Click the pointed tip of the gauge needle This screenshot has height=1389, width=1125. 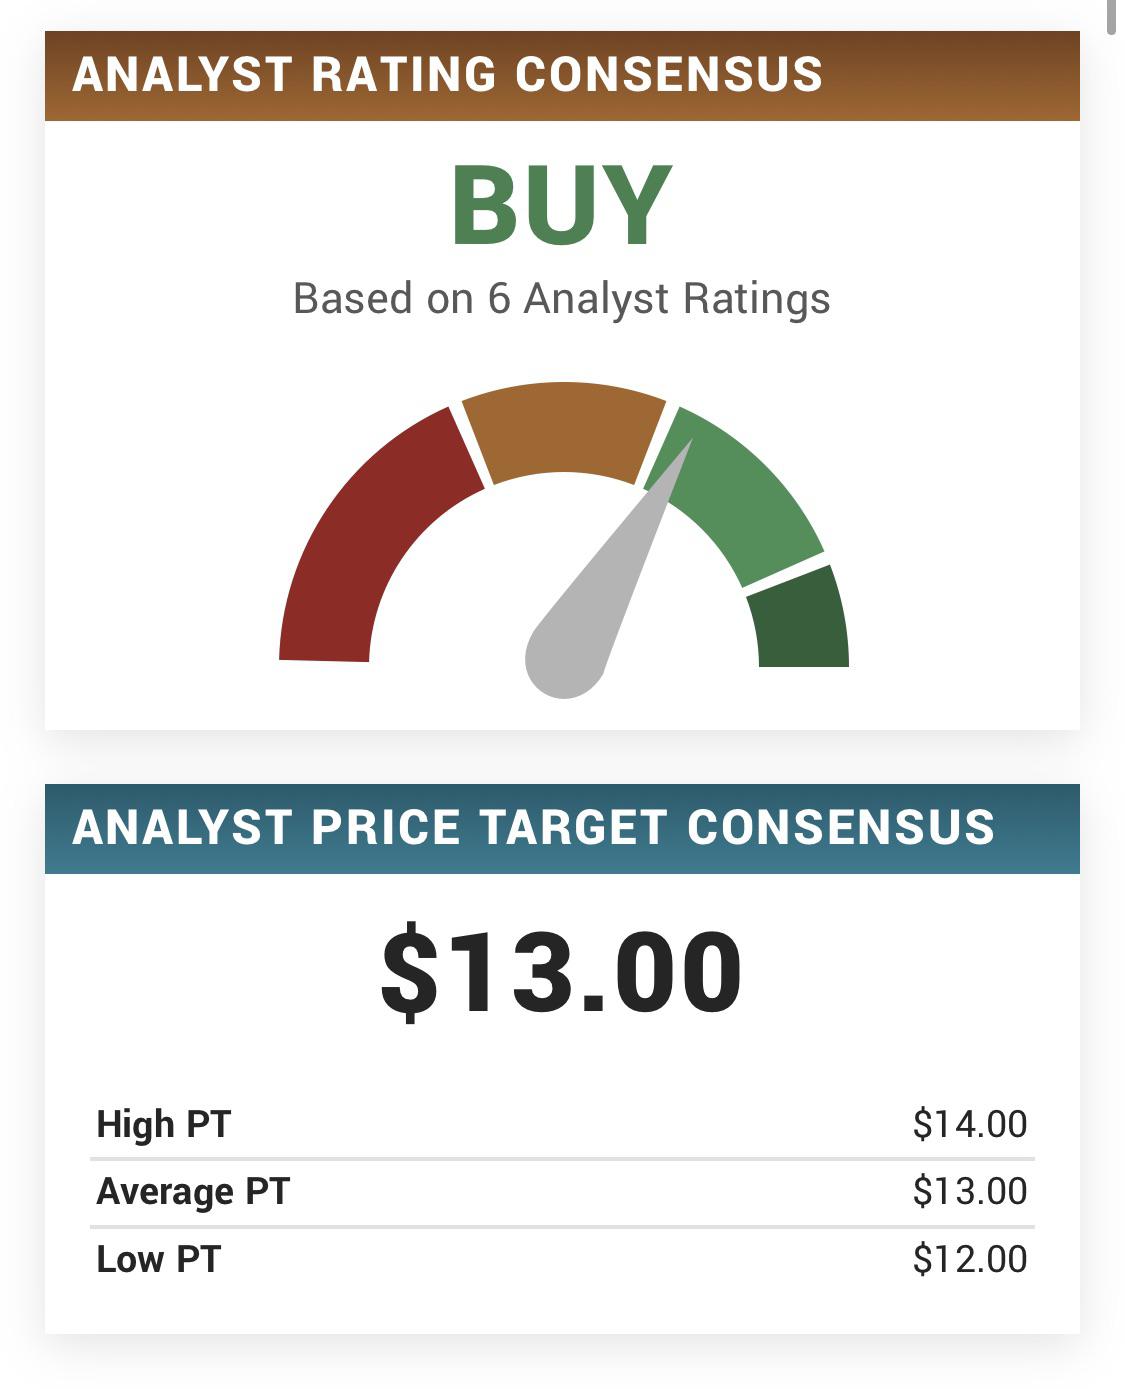687,447
